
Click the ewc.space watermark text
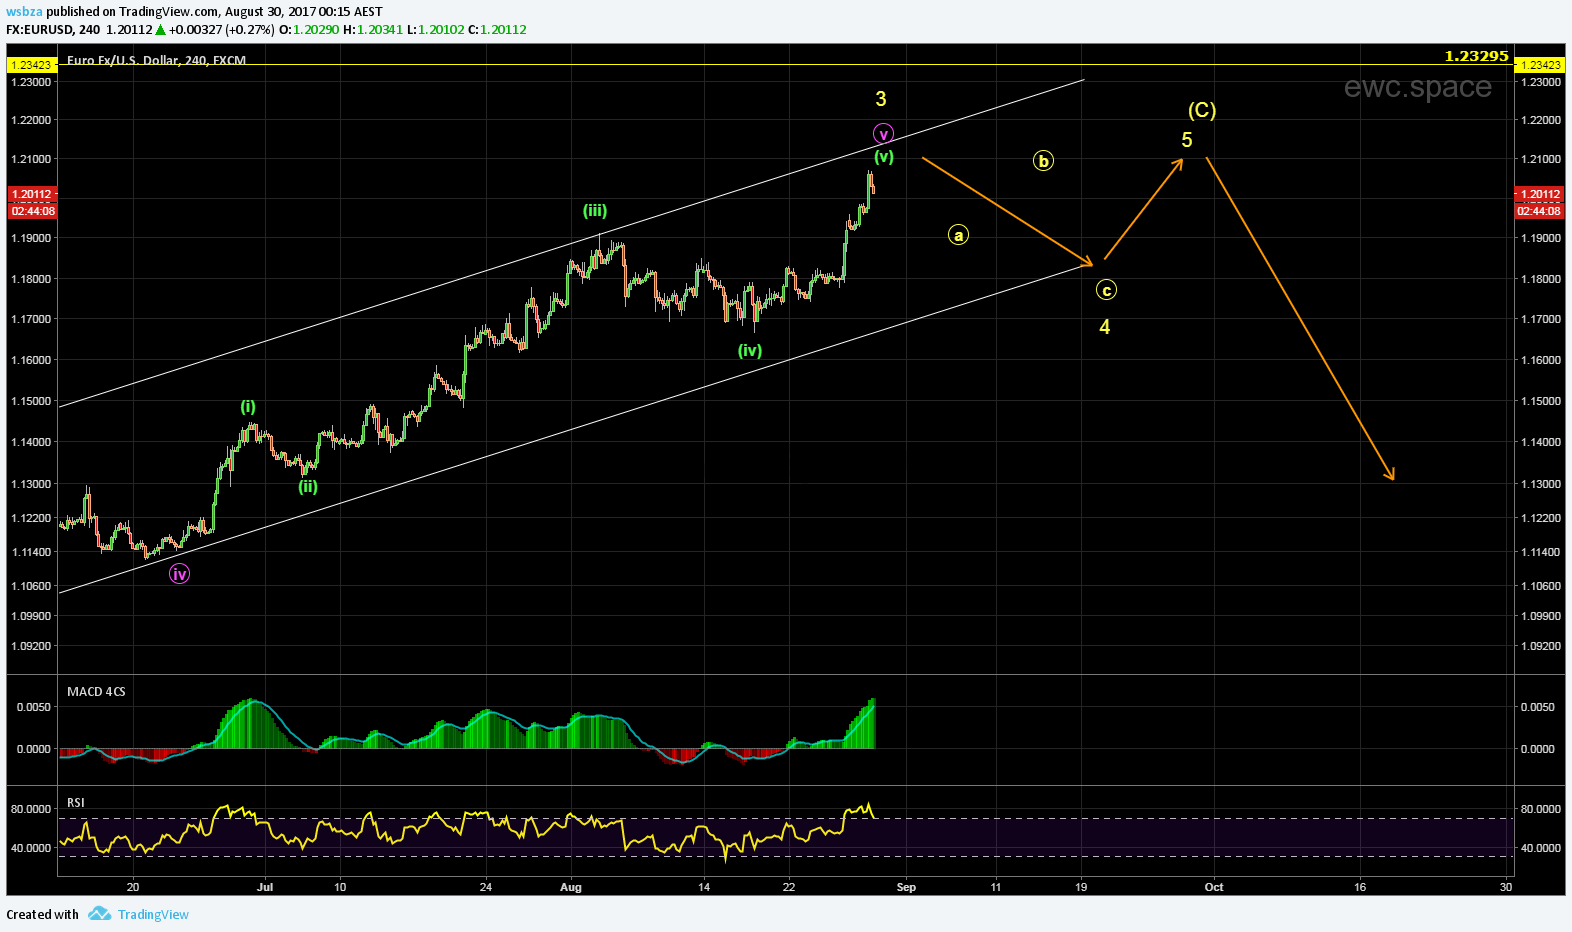pos(1417,87)
